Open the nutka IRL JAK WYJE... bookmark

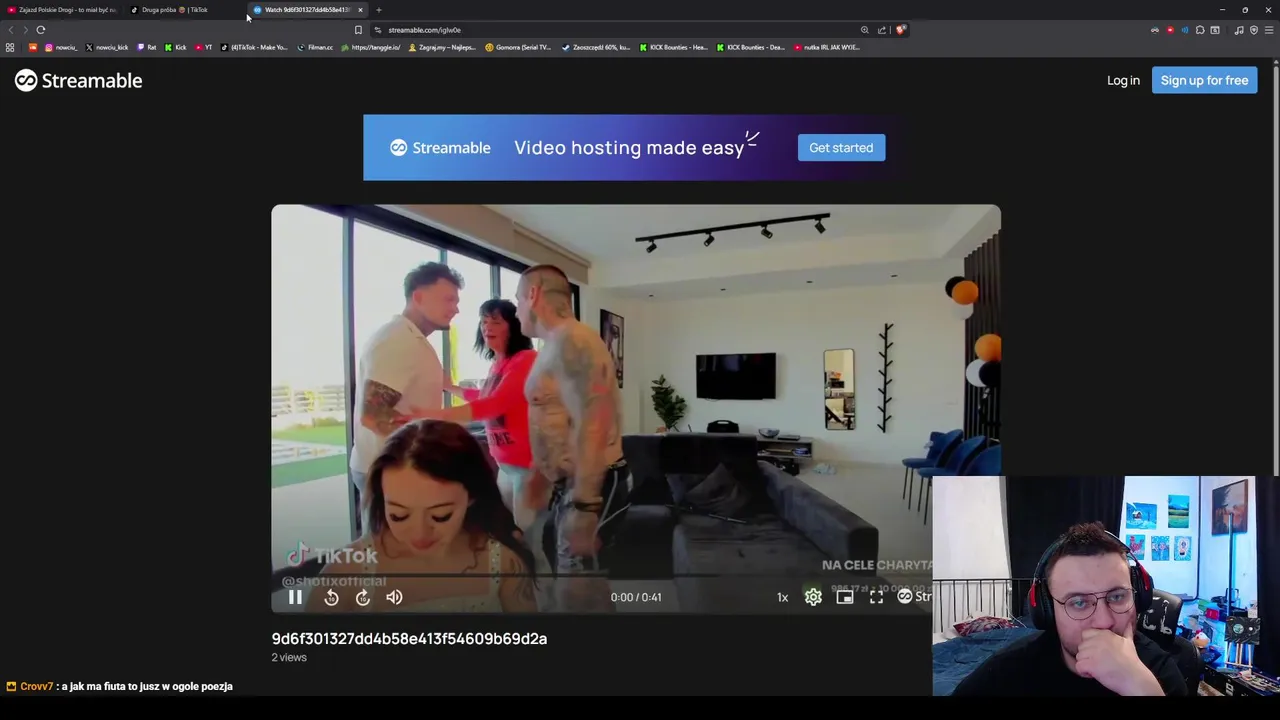point(827,47)
